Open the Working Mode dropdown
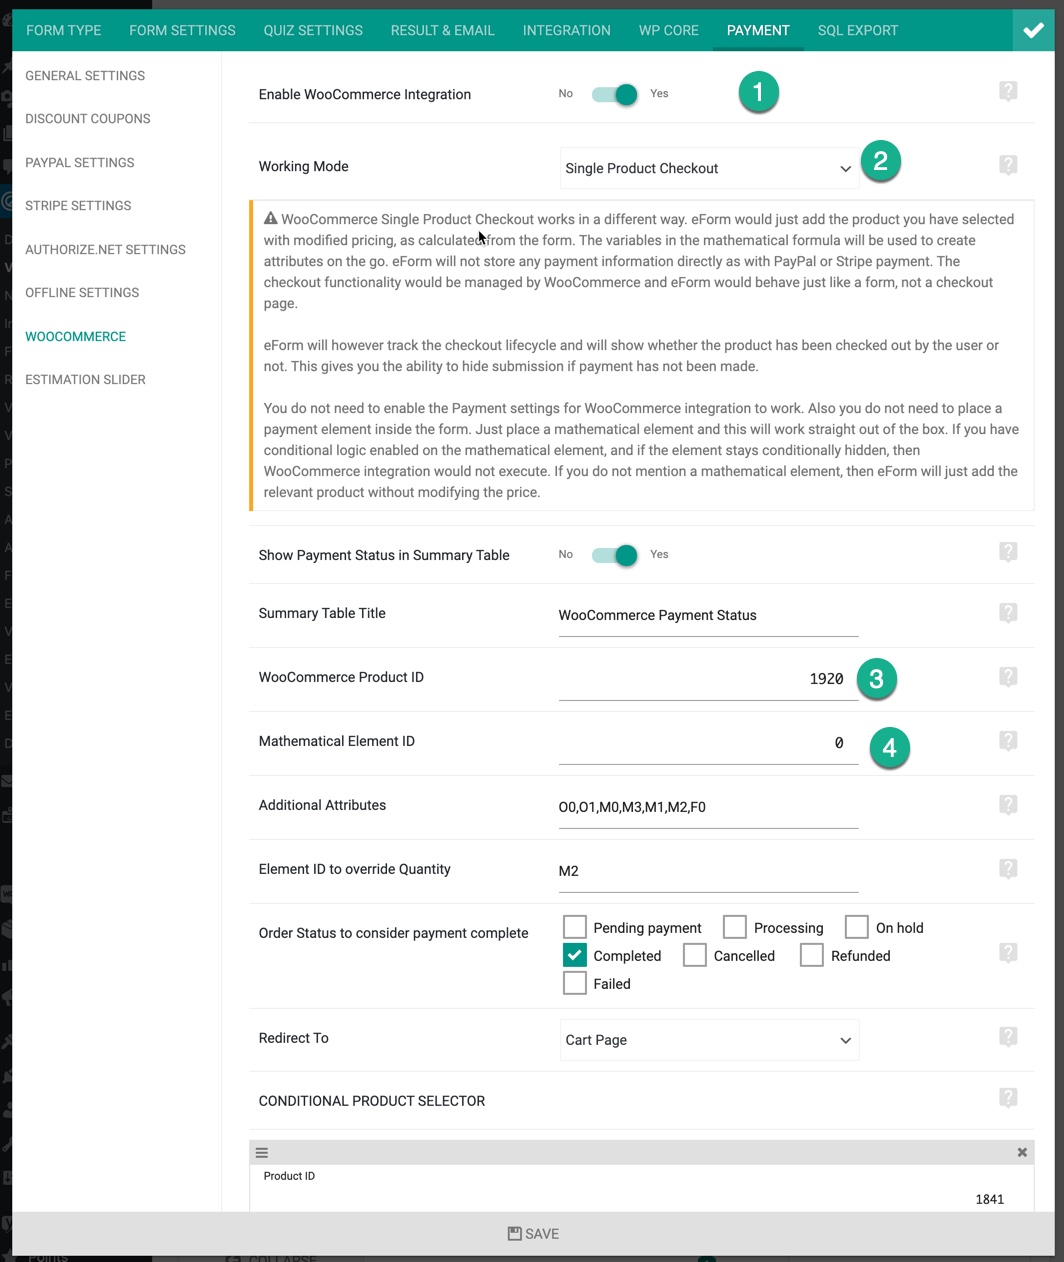This screenshot has width=1064, height=1262. pyautogui.click(x=709, y=168)
